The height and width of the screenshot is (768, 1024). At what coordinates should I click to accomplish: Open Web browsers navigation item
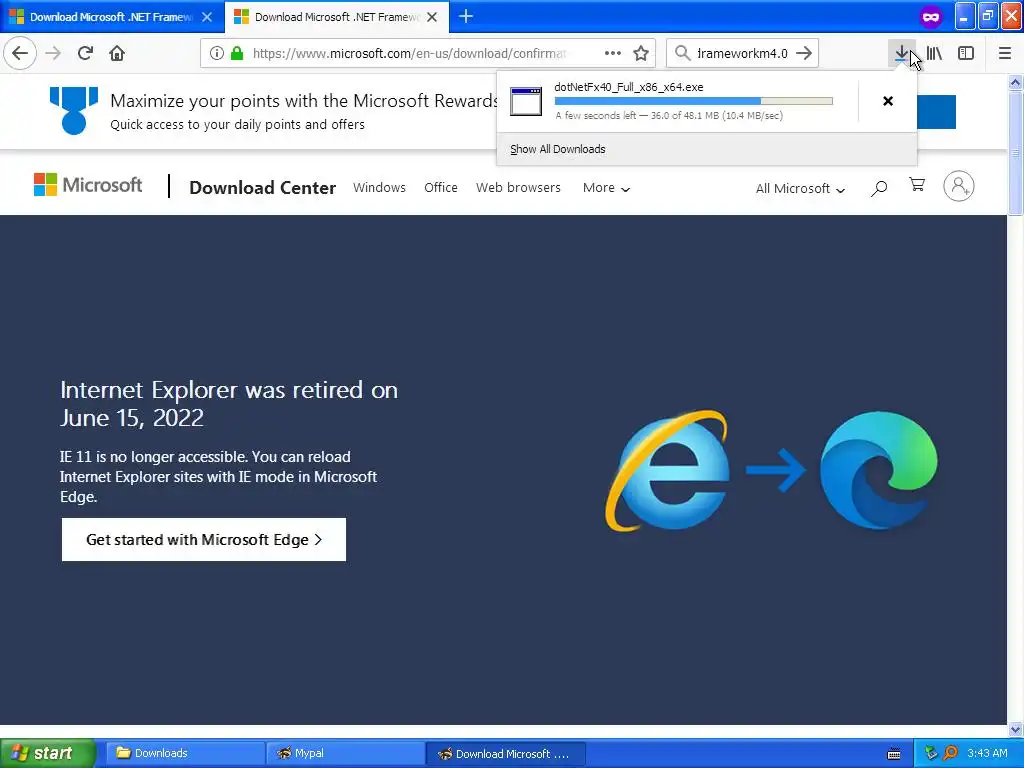(x=519, y=187)
